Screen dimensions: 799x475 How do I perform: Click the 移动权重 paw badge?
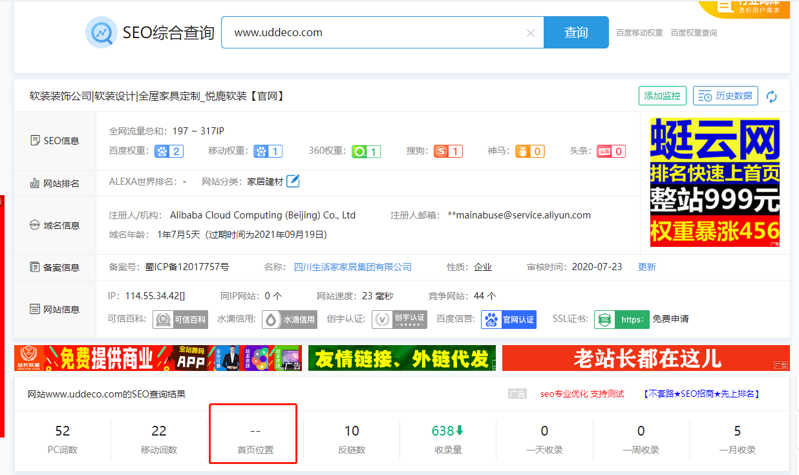268,152
